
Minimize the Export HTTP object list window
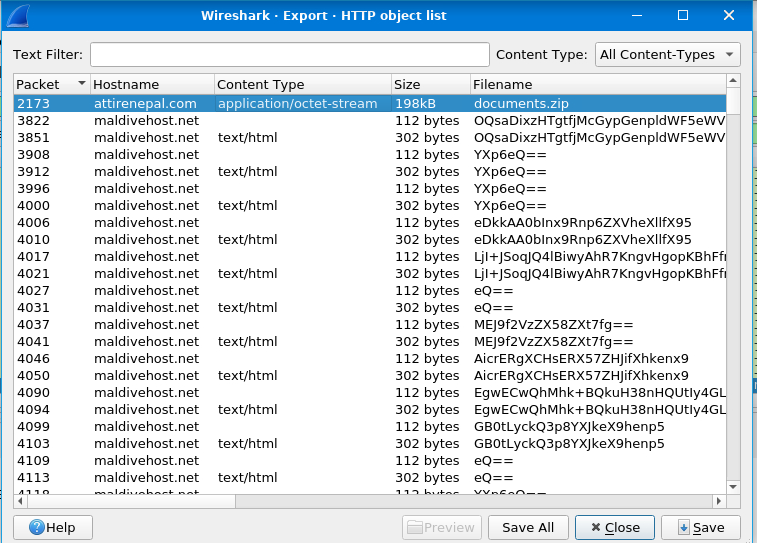(637, 15)
